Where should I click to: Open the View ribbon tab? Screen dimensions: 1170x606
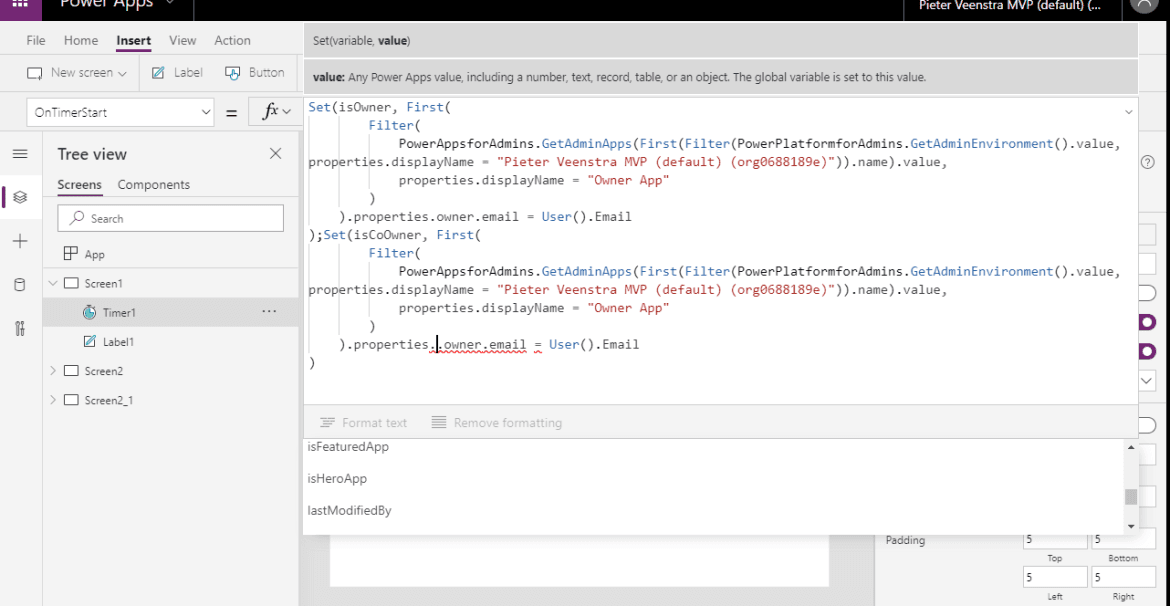[x=183, y=40]
